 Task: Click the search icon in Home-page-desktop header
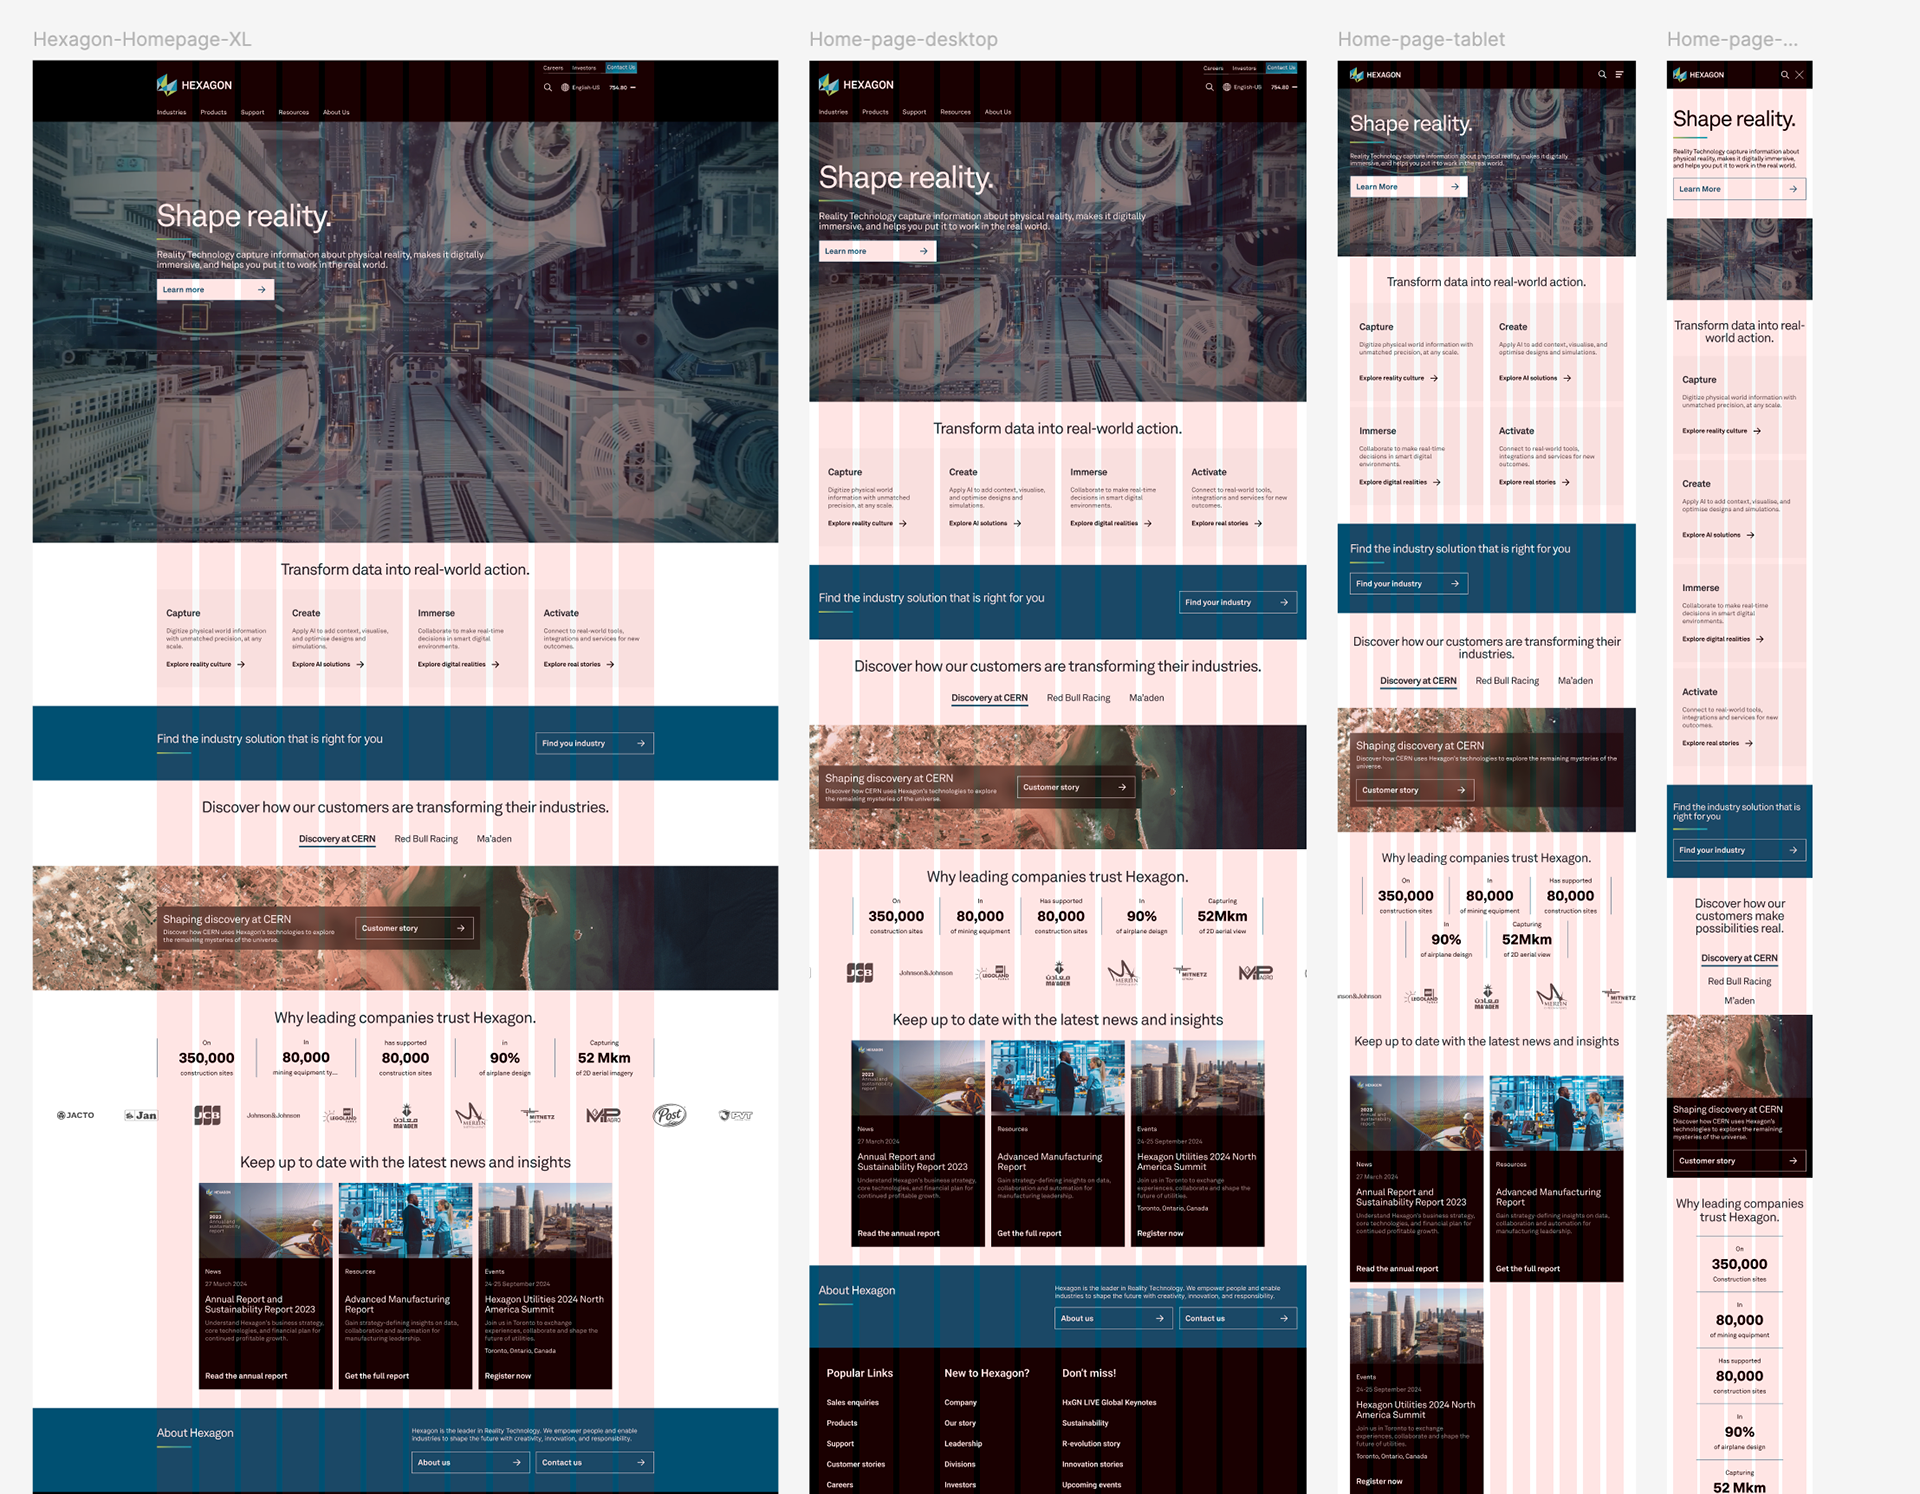pos(1209,87)
